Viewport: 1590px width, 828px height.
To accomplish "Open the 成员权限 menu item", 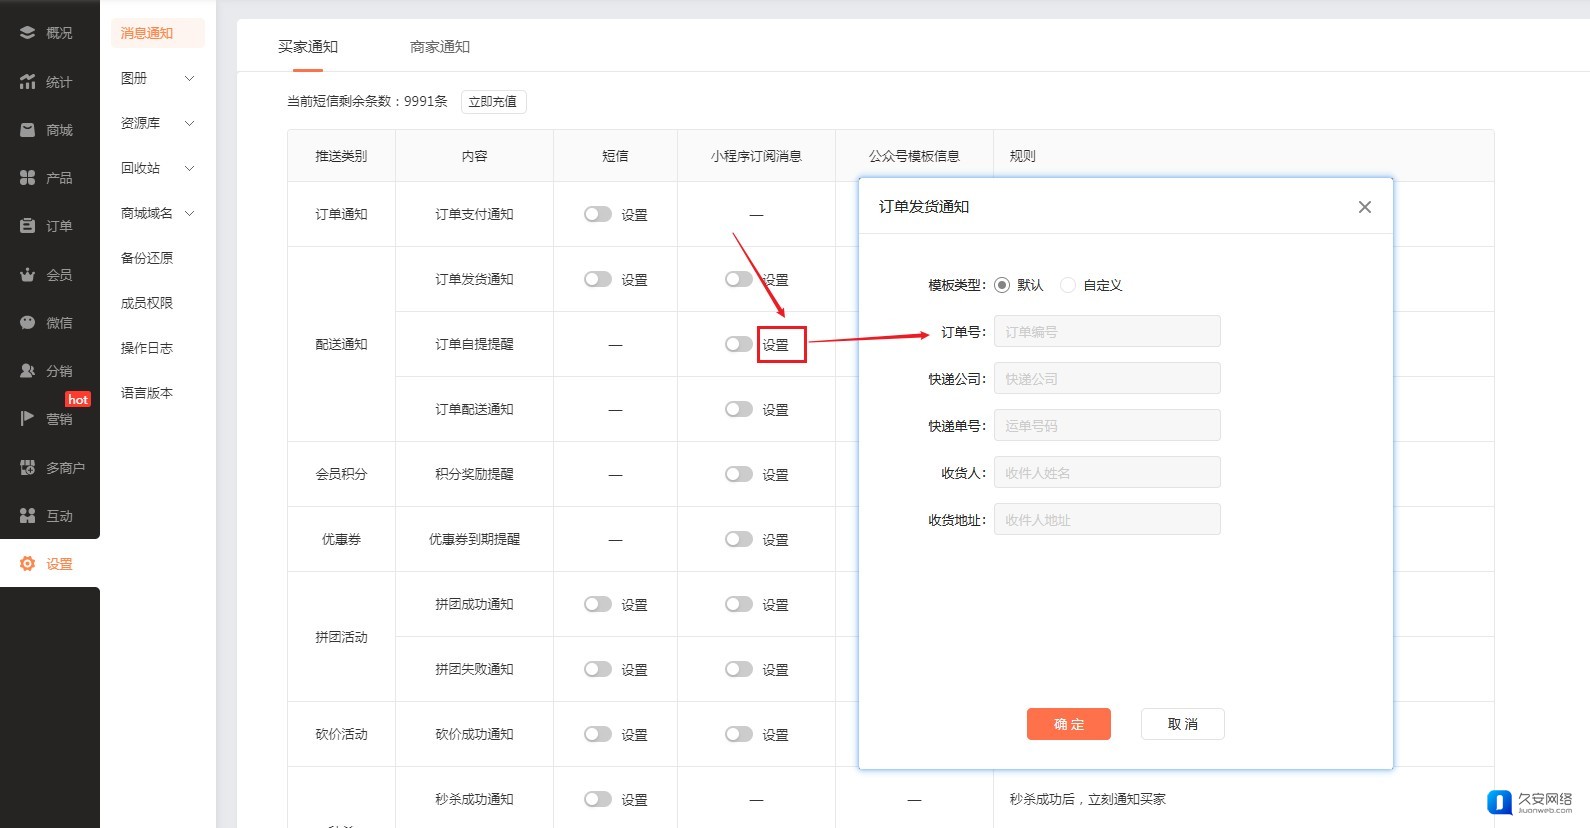I will [147, 303].
